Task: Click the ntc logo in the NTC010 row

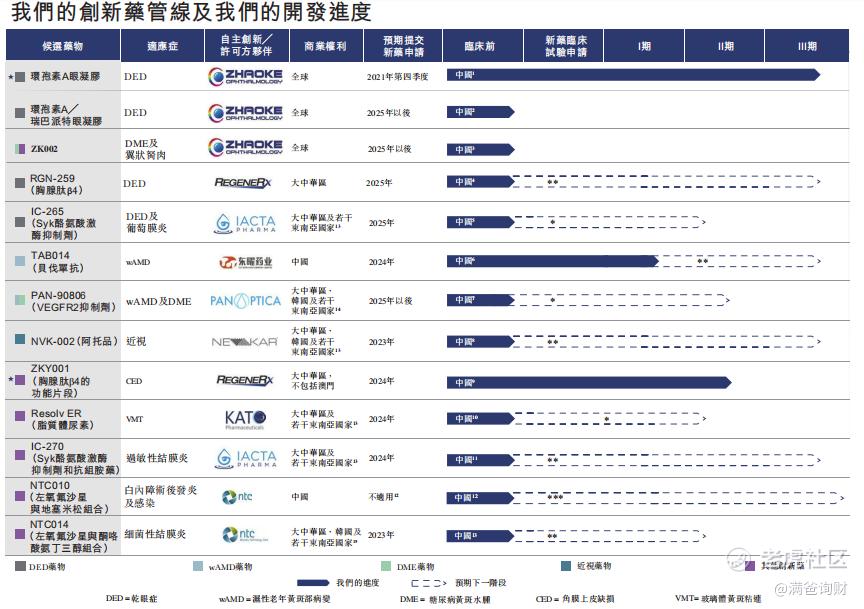Action: (x=237, y=497)
